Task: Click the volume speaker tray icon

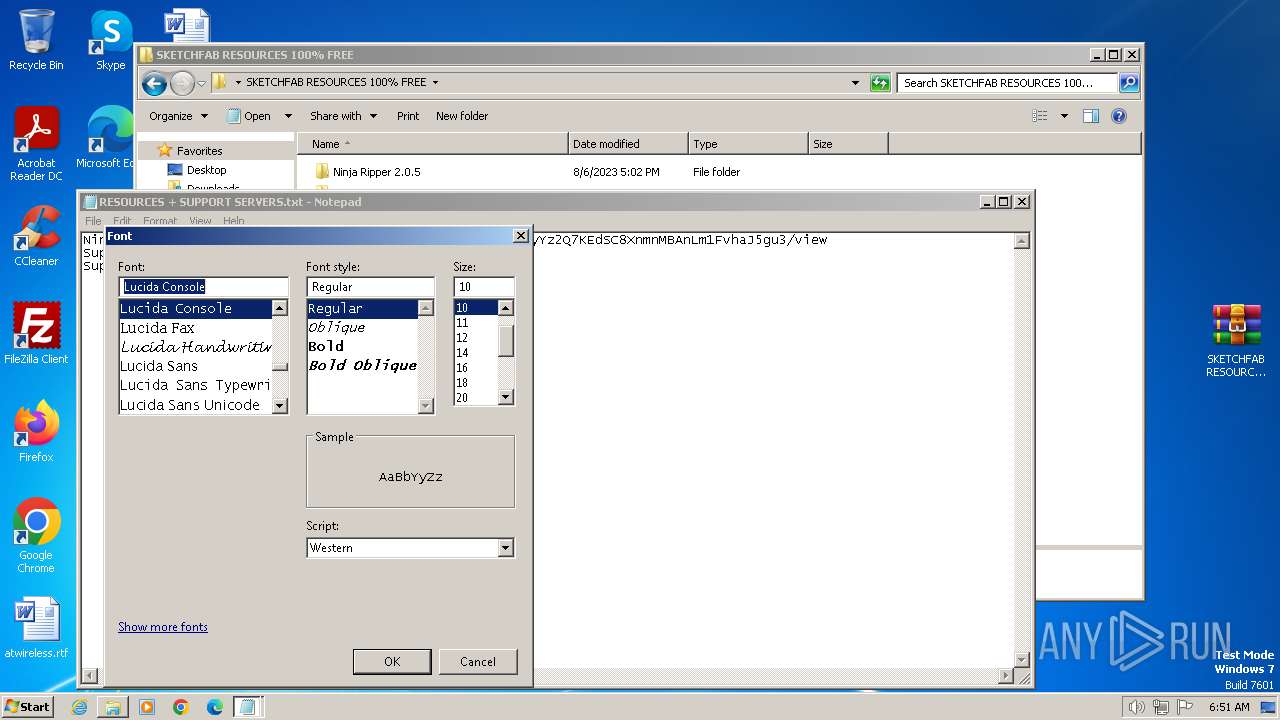Action: 1136,707
